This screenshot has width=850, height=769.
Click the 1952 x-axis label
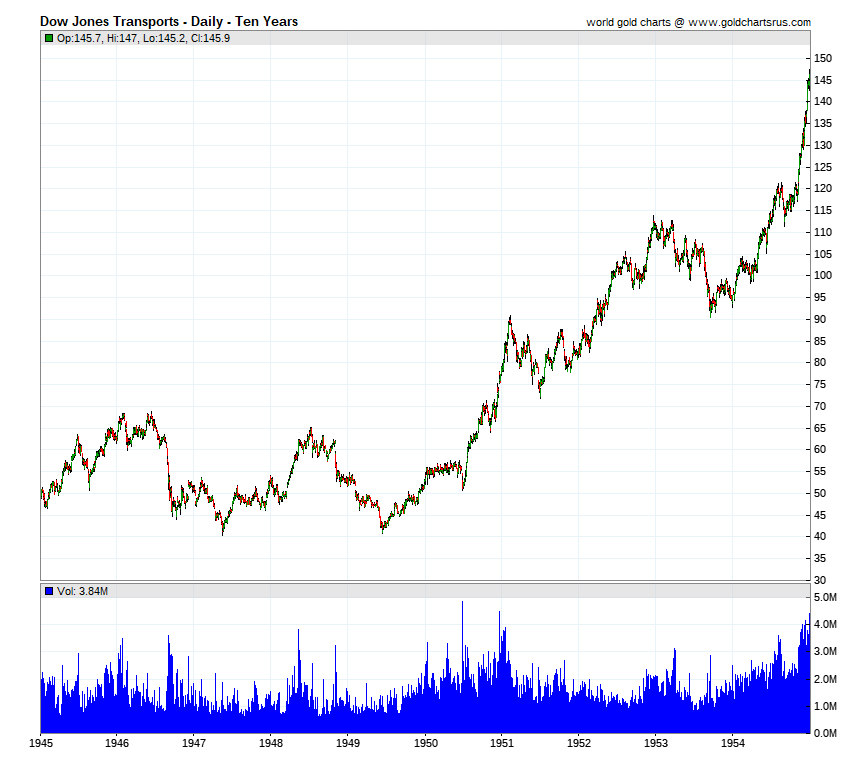point(578,743)
